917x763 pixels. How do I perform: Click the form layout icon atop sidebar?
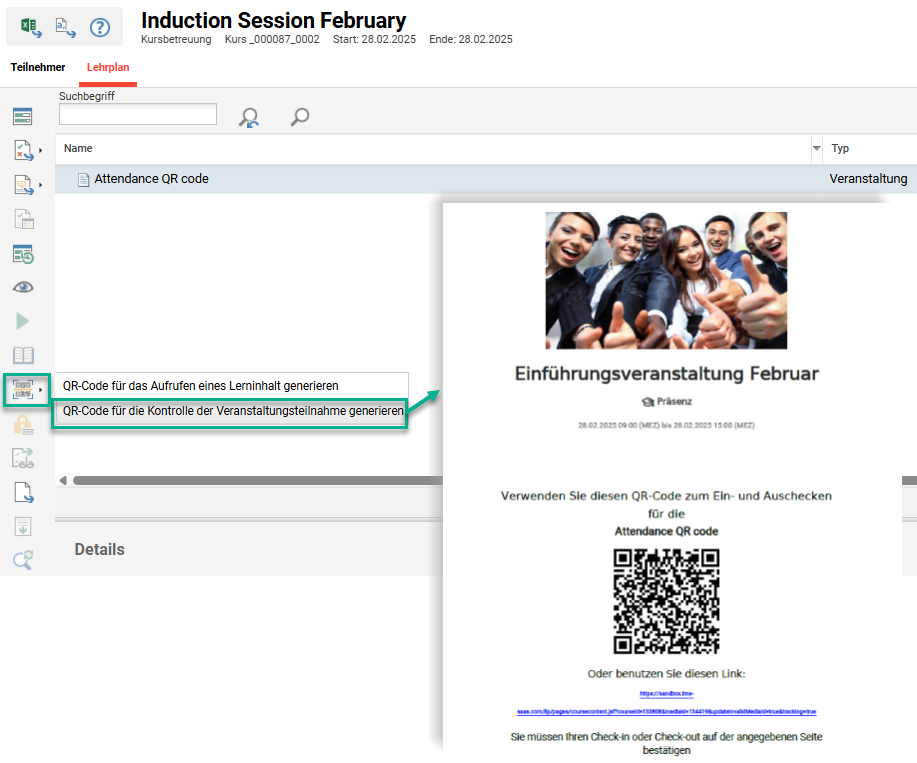23,116
